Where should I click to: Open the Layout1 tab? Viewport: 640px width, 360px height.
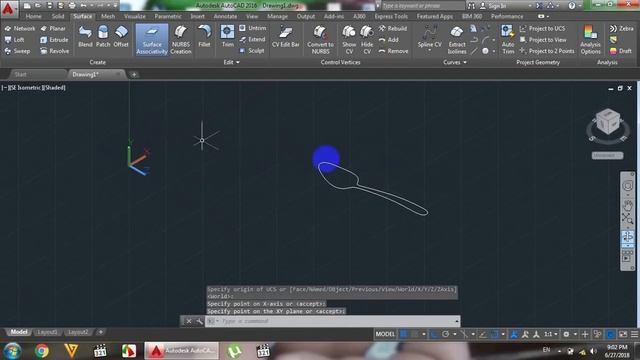coord(47,332)
